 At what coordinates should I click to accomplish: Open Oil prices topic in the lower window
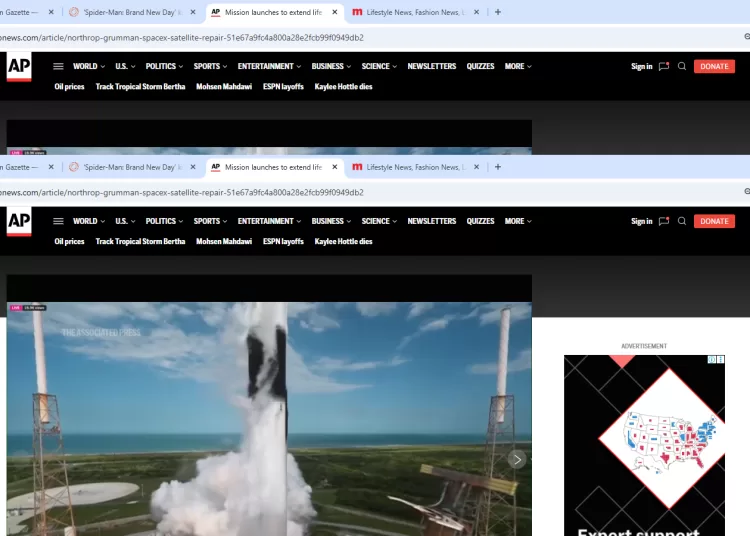tap(69, 241)
